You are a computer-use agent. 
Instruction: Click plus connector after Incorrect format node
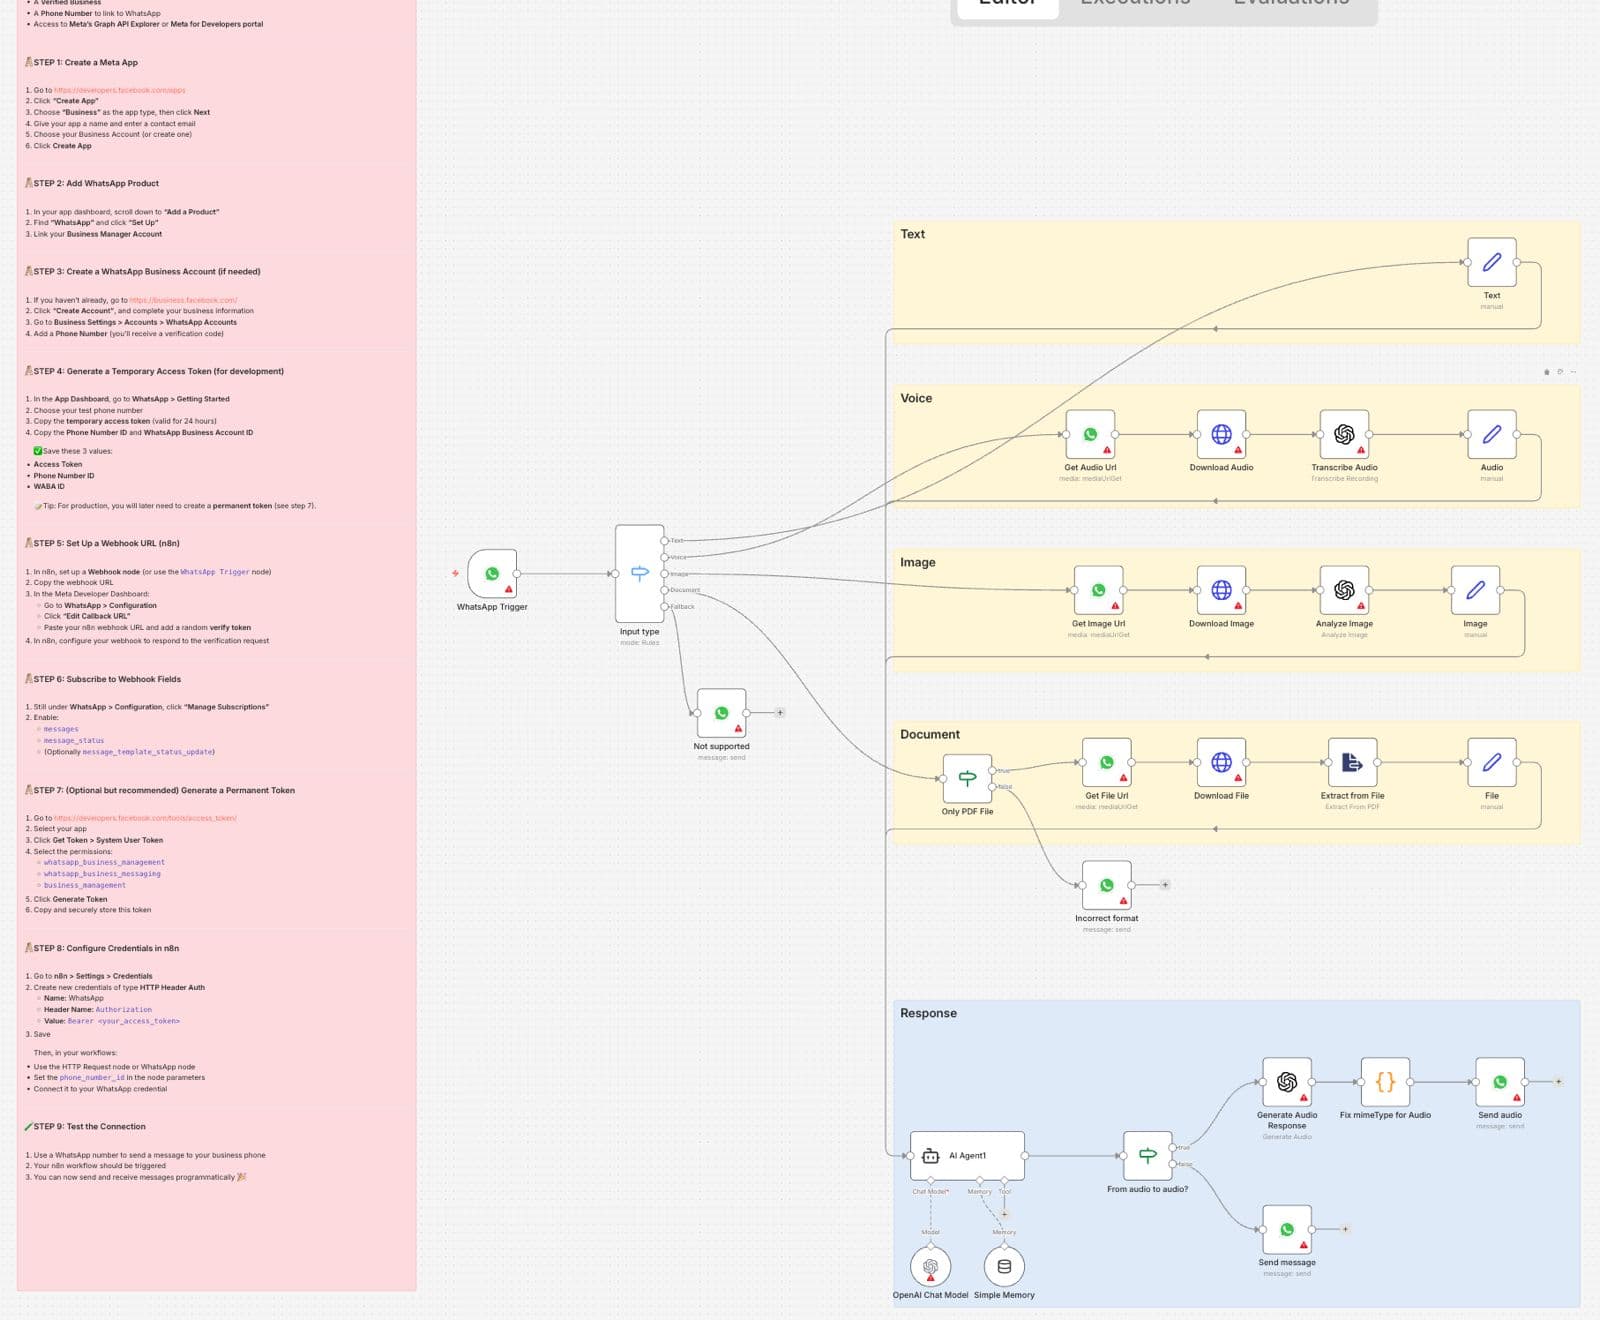pos(1165,885)
